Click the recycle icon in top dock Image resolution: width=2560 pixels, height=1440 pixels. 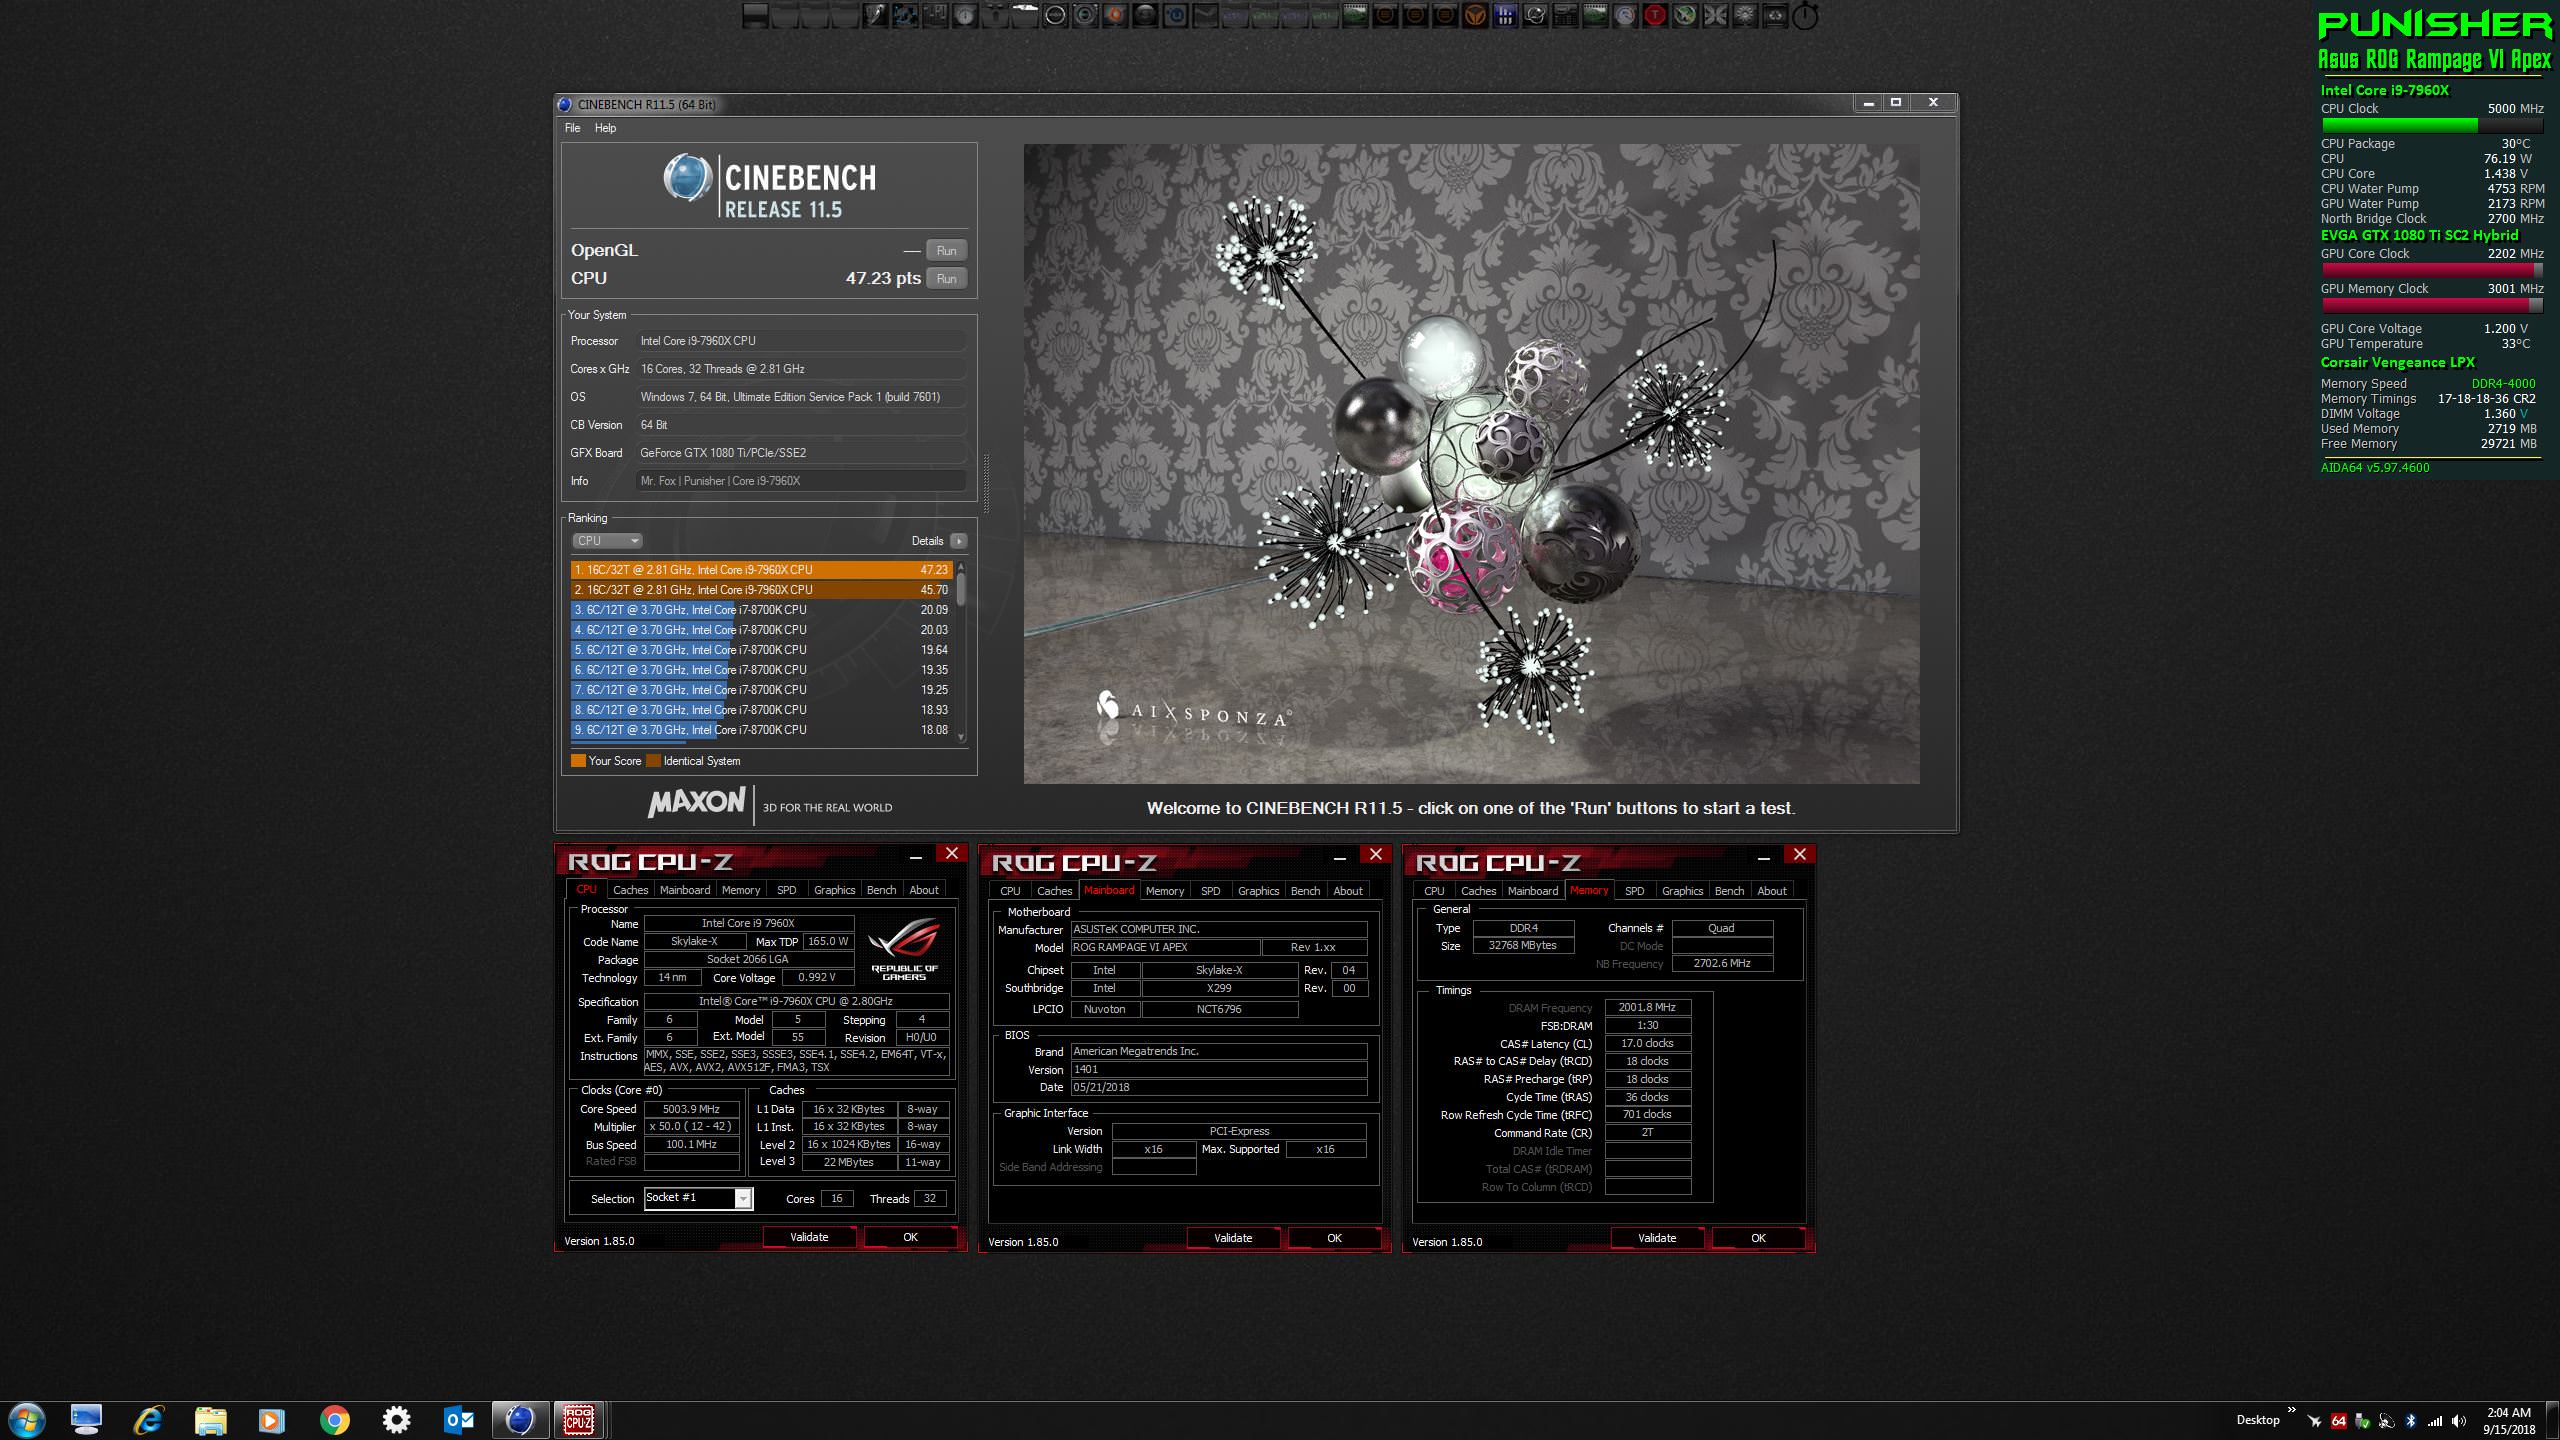pyautogui.click(x=1775, y=15)
